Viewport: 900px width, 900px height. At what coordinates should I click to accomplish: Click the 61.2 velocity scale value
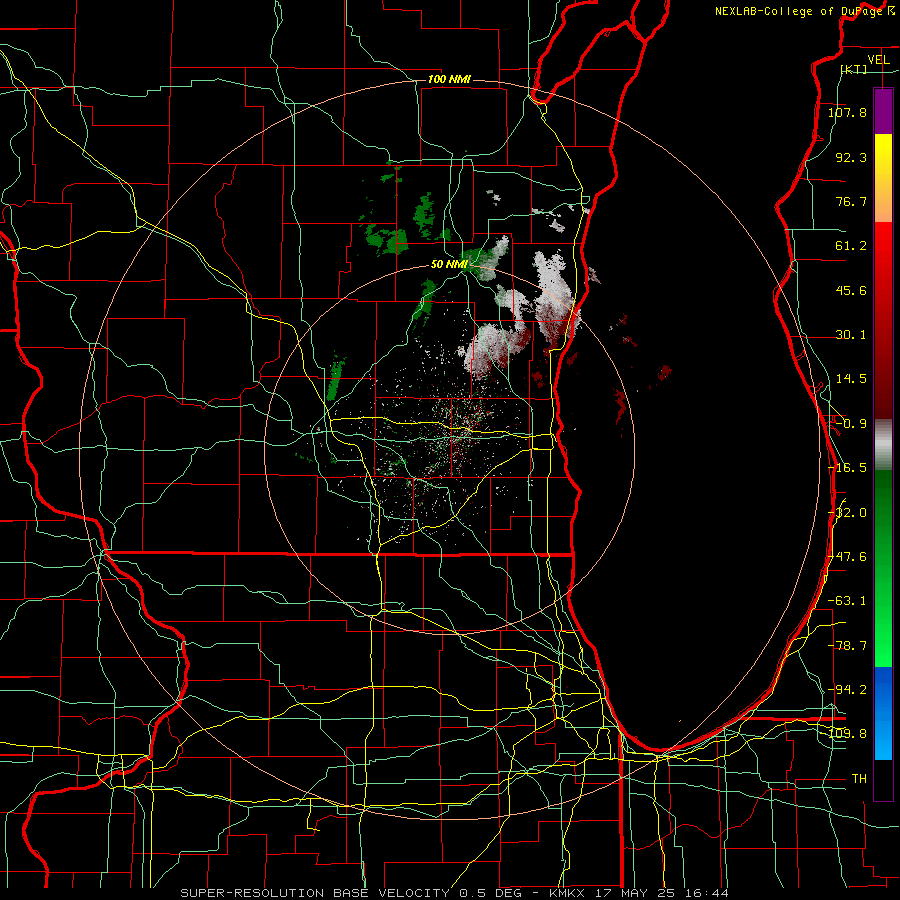[x=851, y=246]
